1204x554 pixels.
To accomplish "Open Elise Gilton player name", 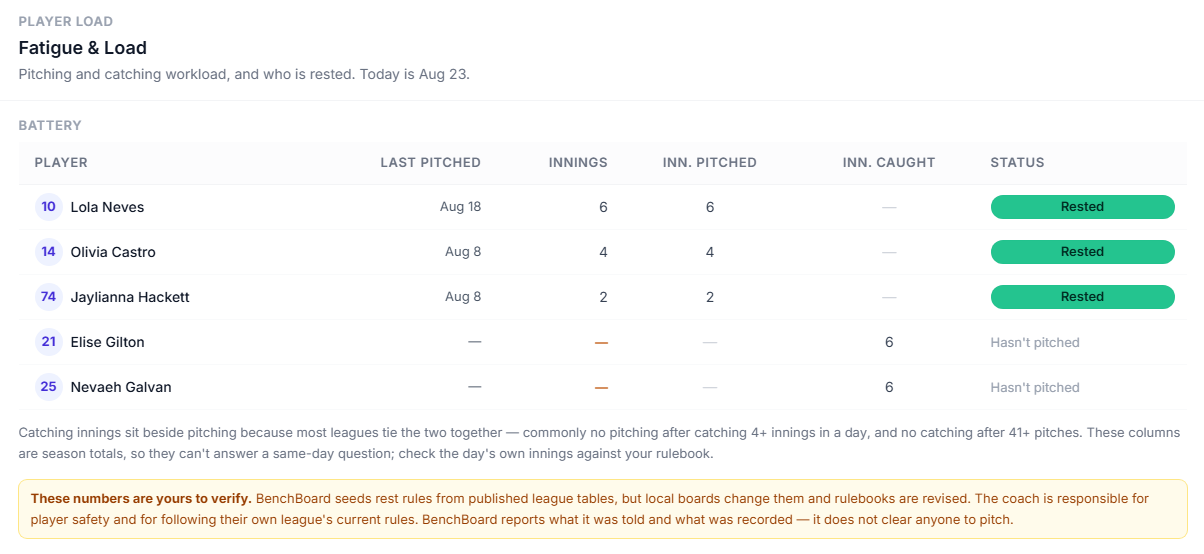I will pyautogui.click(x=107, y=342).
